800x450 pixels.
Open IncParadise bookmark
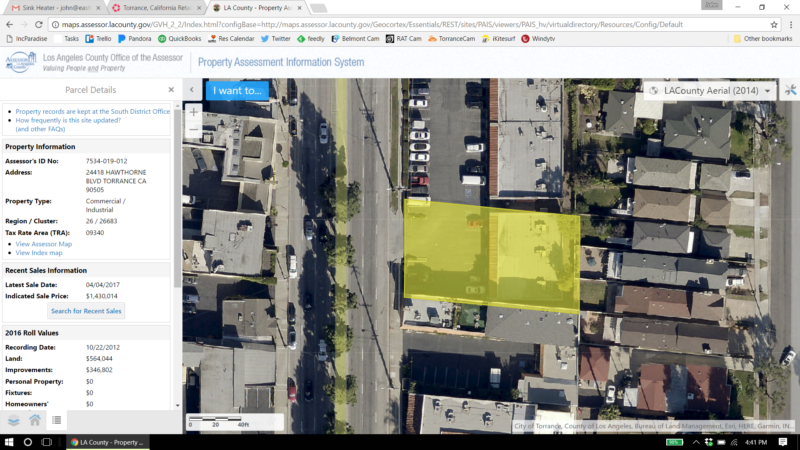pos(27,39)
